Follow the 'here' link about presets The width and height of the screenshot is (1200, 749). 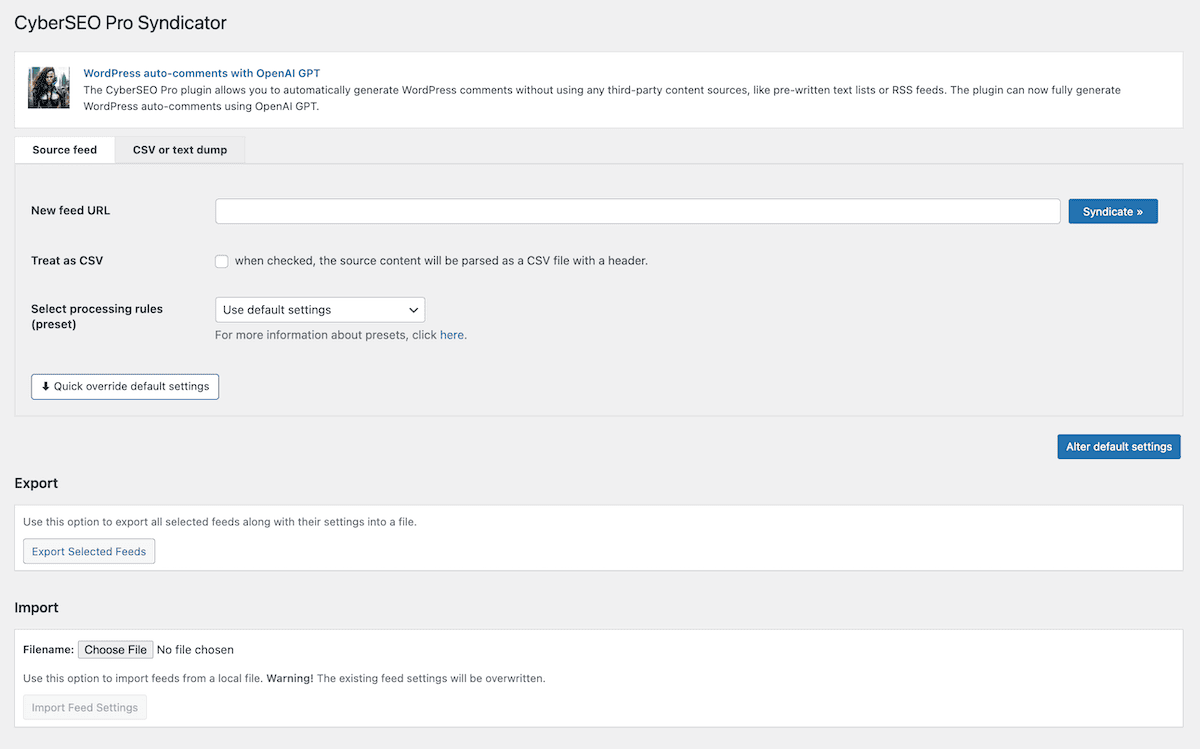point(452,335)
